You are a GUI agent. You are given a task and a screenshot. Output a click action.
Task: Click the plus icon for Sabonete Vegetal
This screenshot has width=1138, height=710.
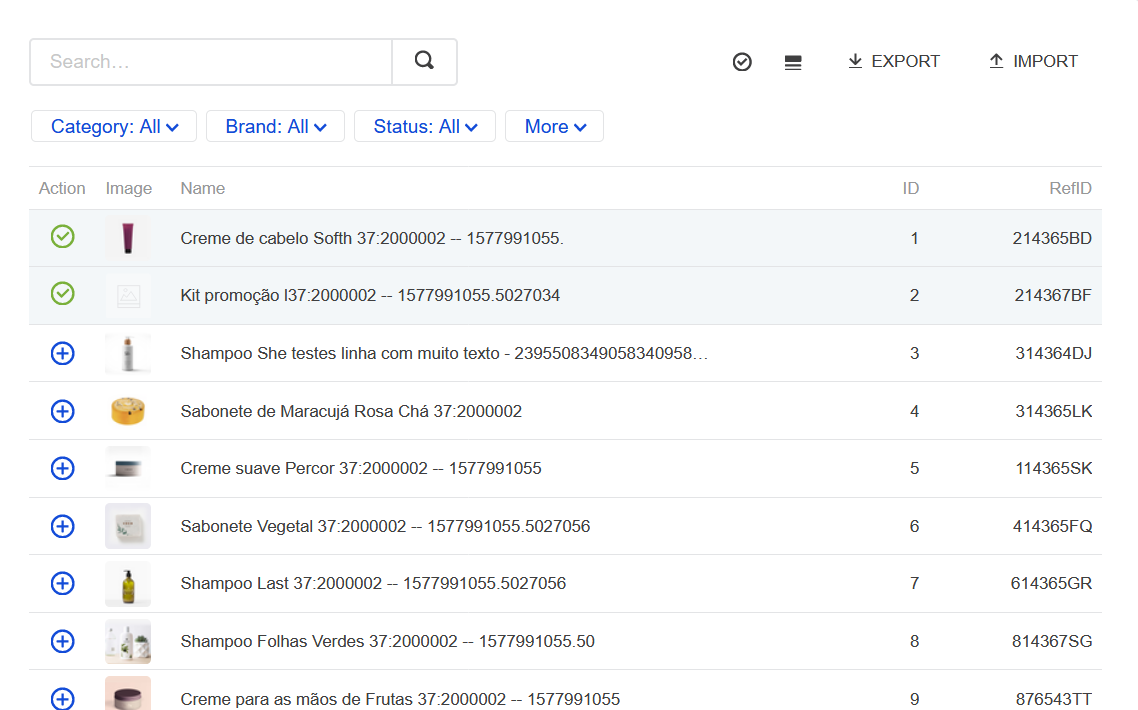62,525
